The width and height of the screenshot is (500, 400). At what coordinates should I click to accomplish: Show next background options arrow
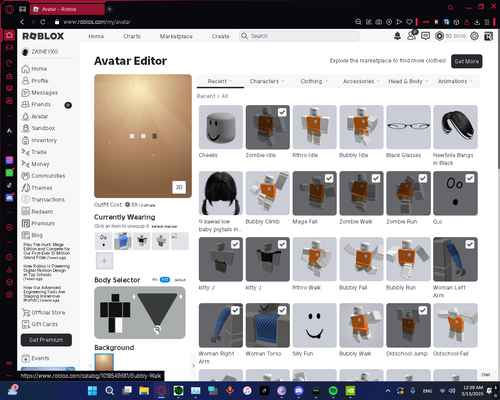pyautogui.click(x=193, y=366)
